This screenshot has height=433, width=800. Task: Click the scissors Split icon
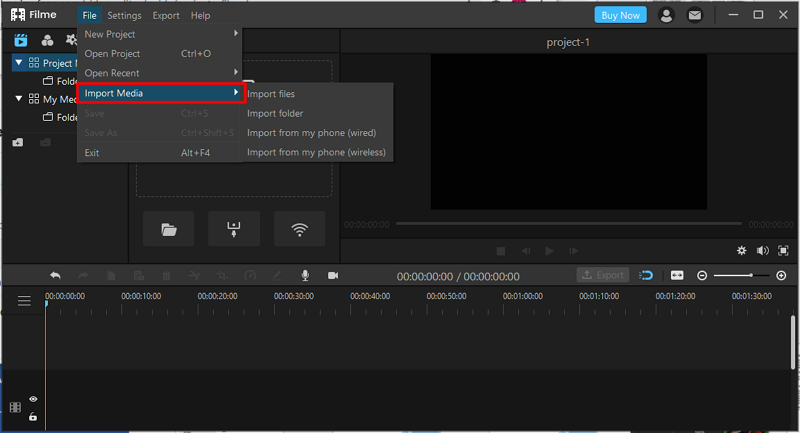(x=194, y=275)
